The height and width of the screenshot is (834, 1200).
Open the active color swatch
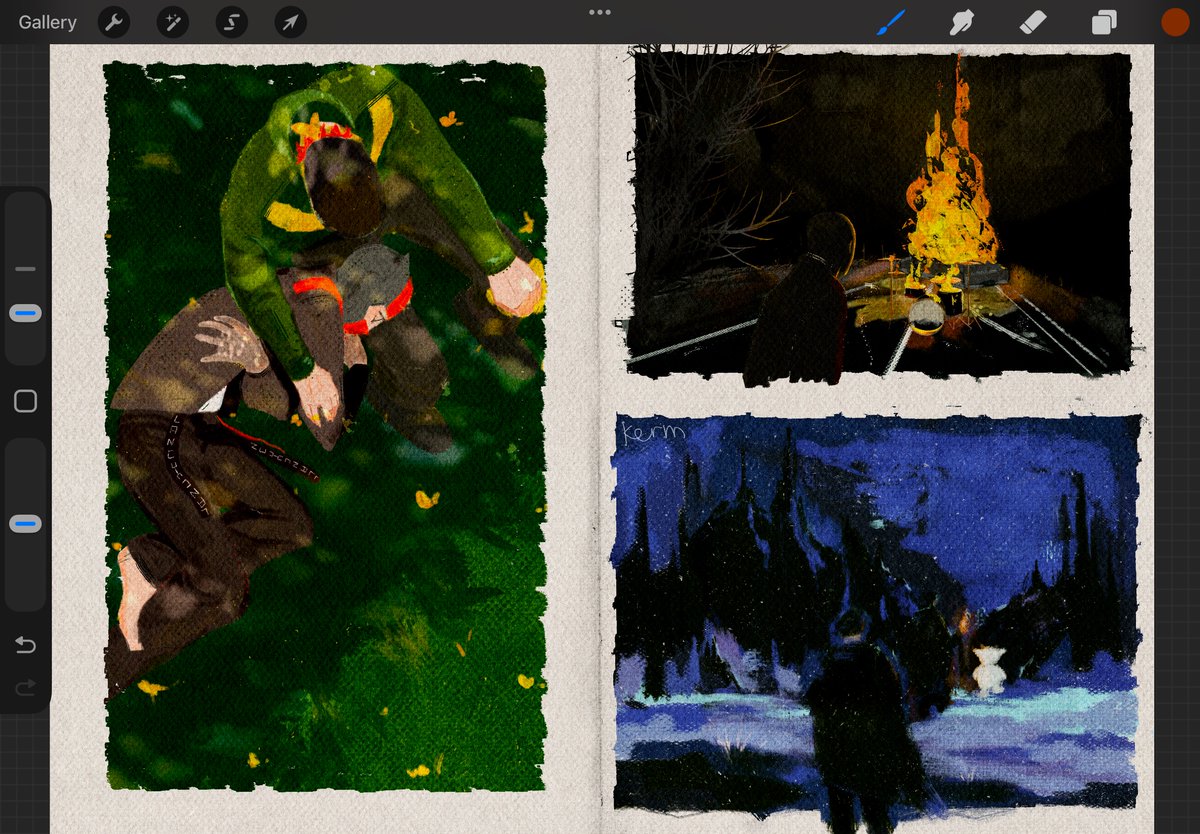coord(1175,22)
